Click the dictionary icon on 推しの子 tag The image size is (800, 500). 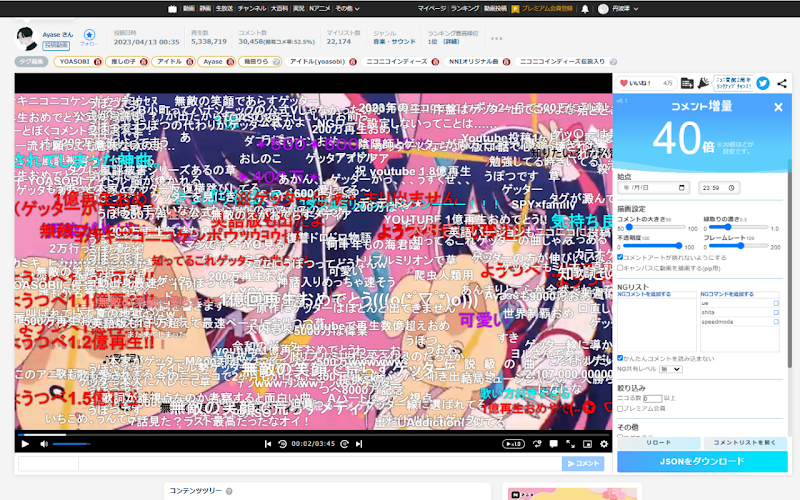click(143, 62)
